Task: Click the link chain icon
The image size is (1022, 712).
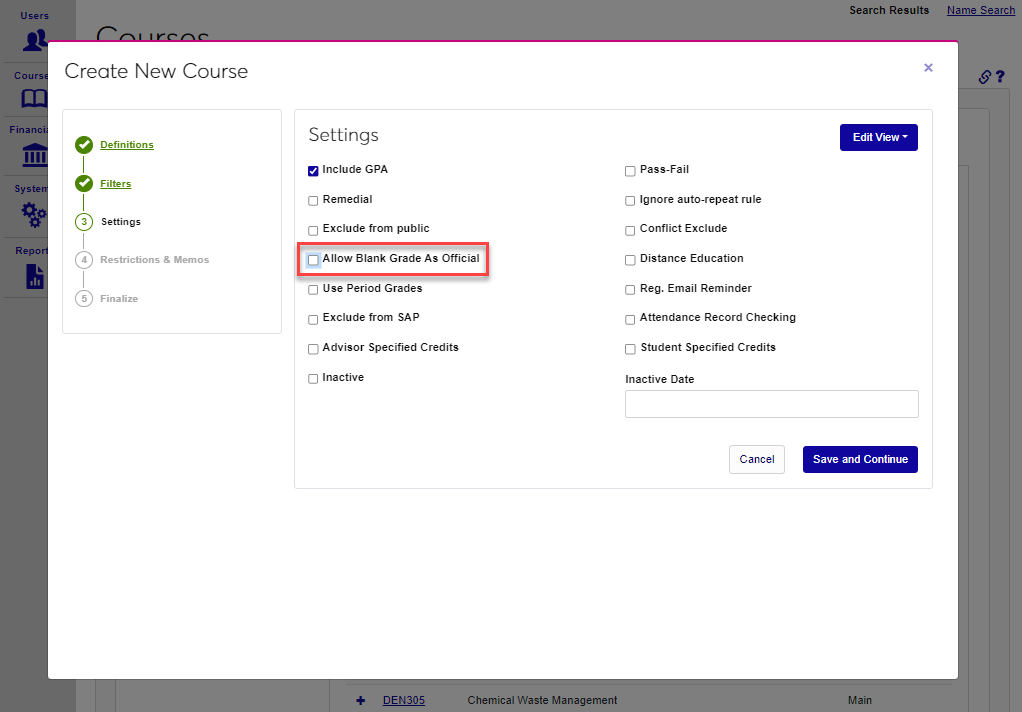Action: 984,77
